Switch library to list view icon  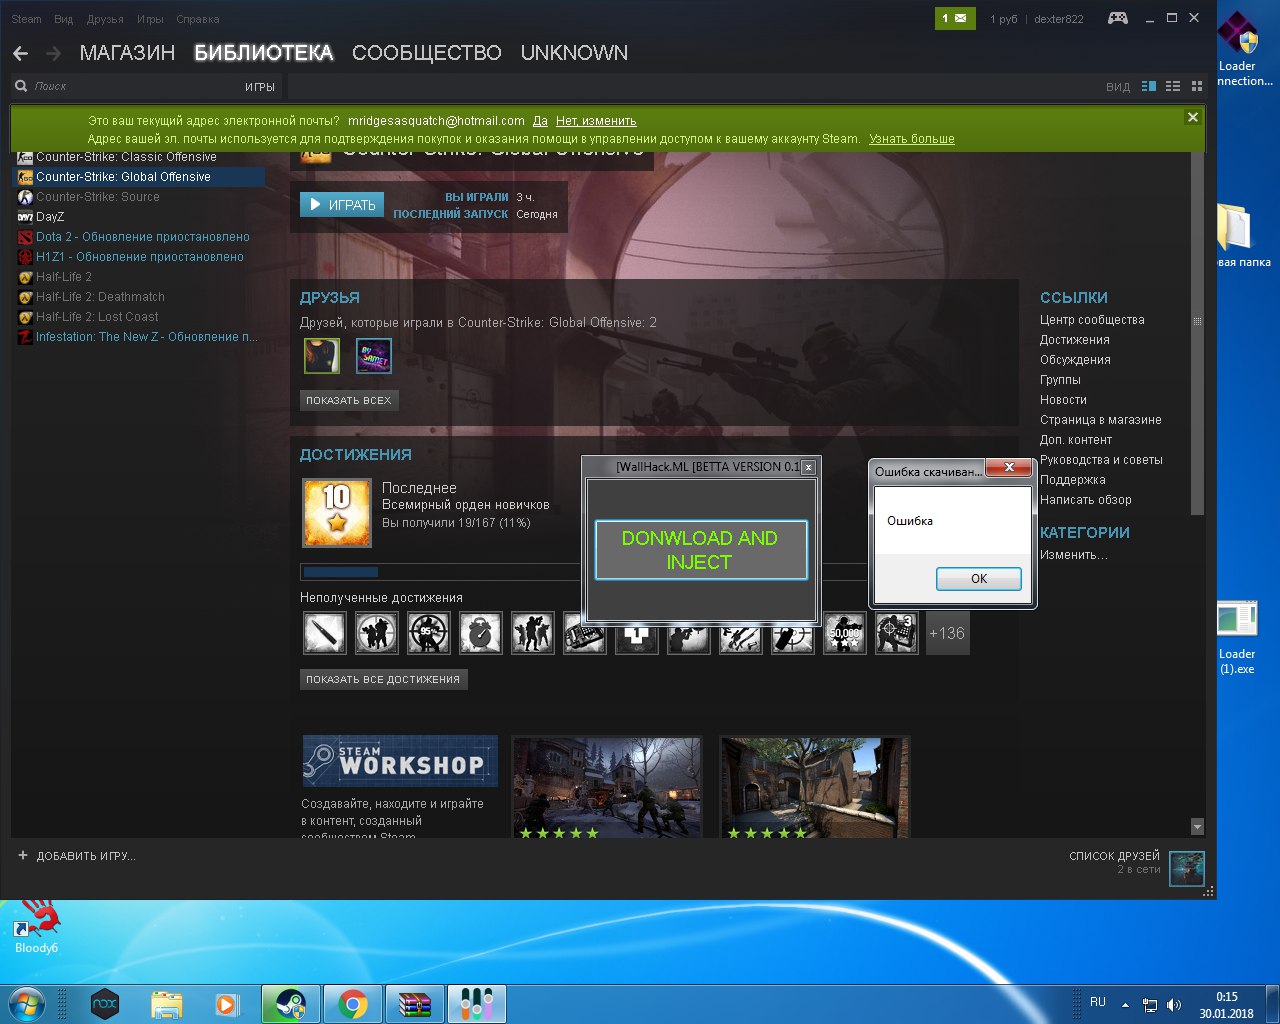click(1173, 86)
